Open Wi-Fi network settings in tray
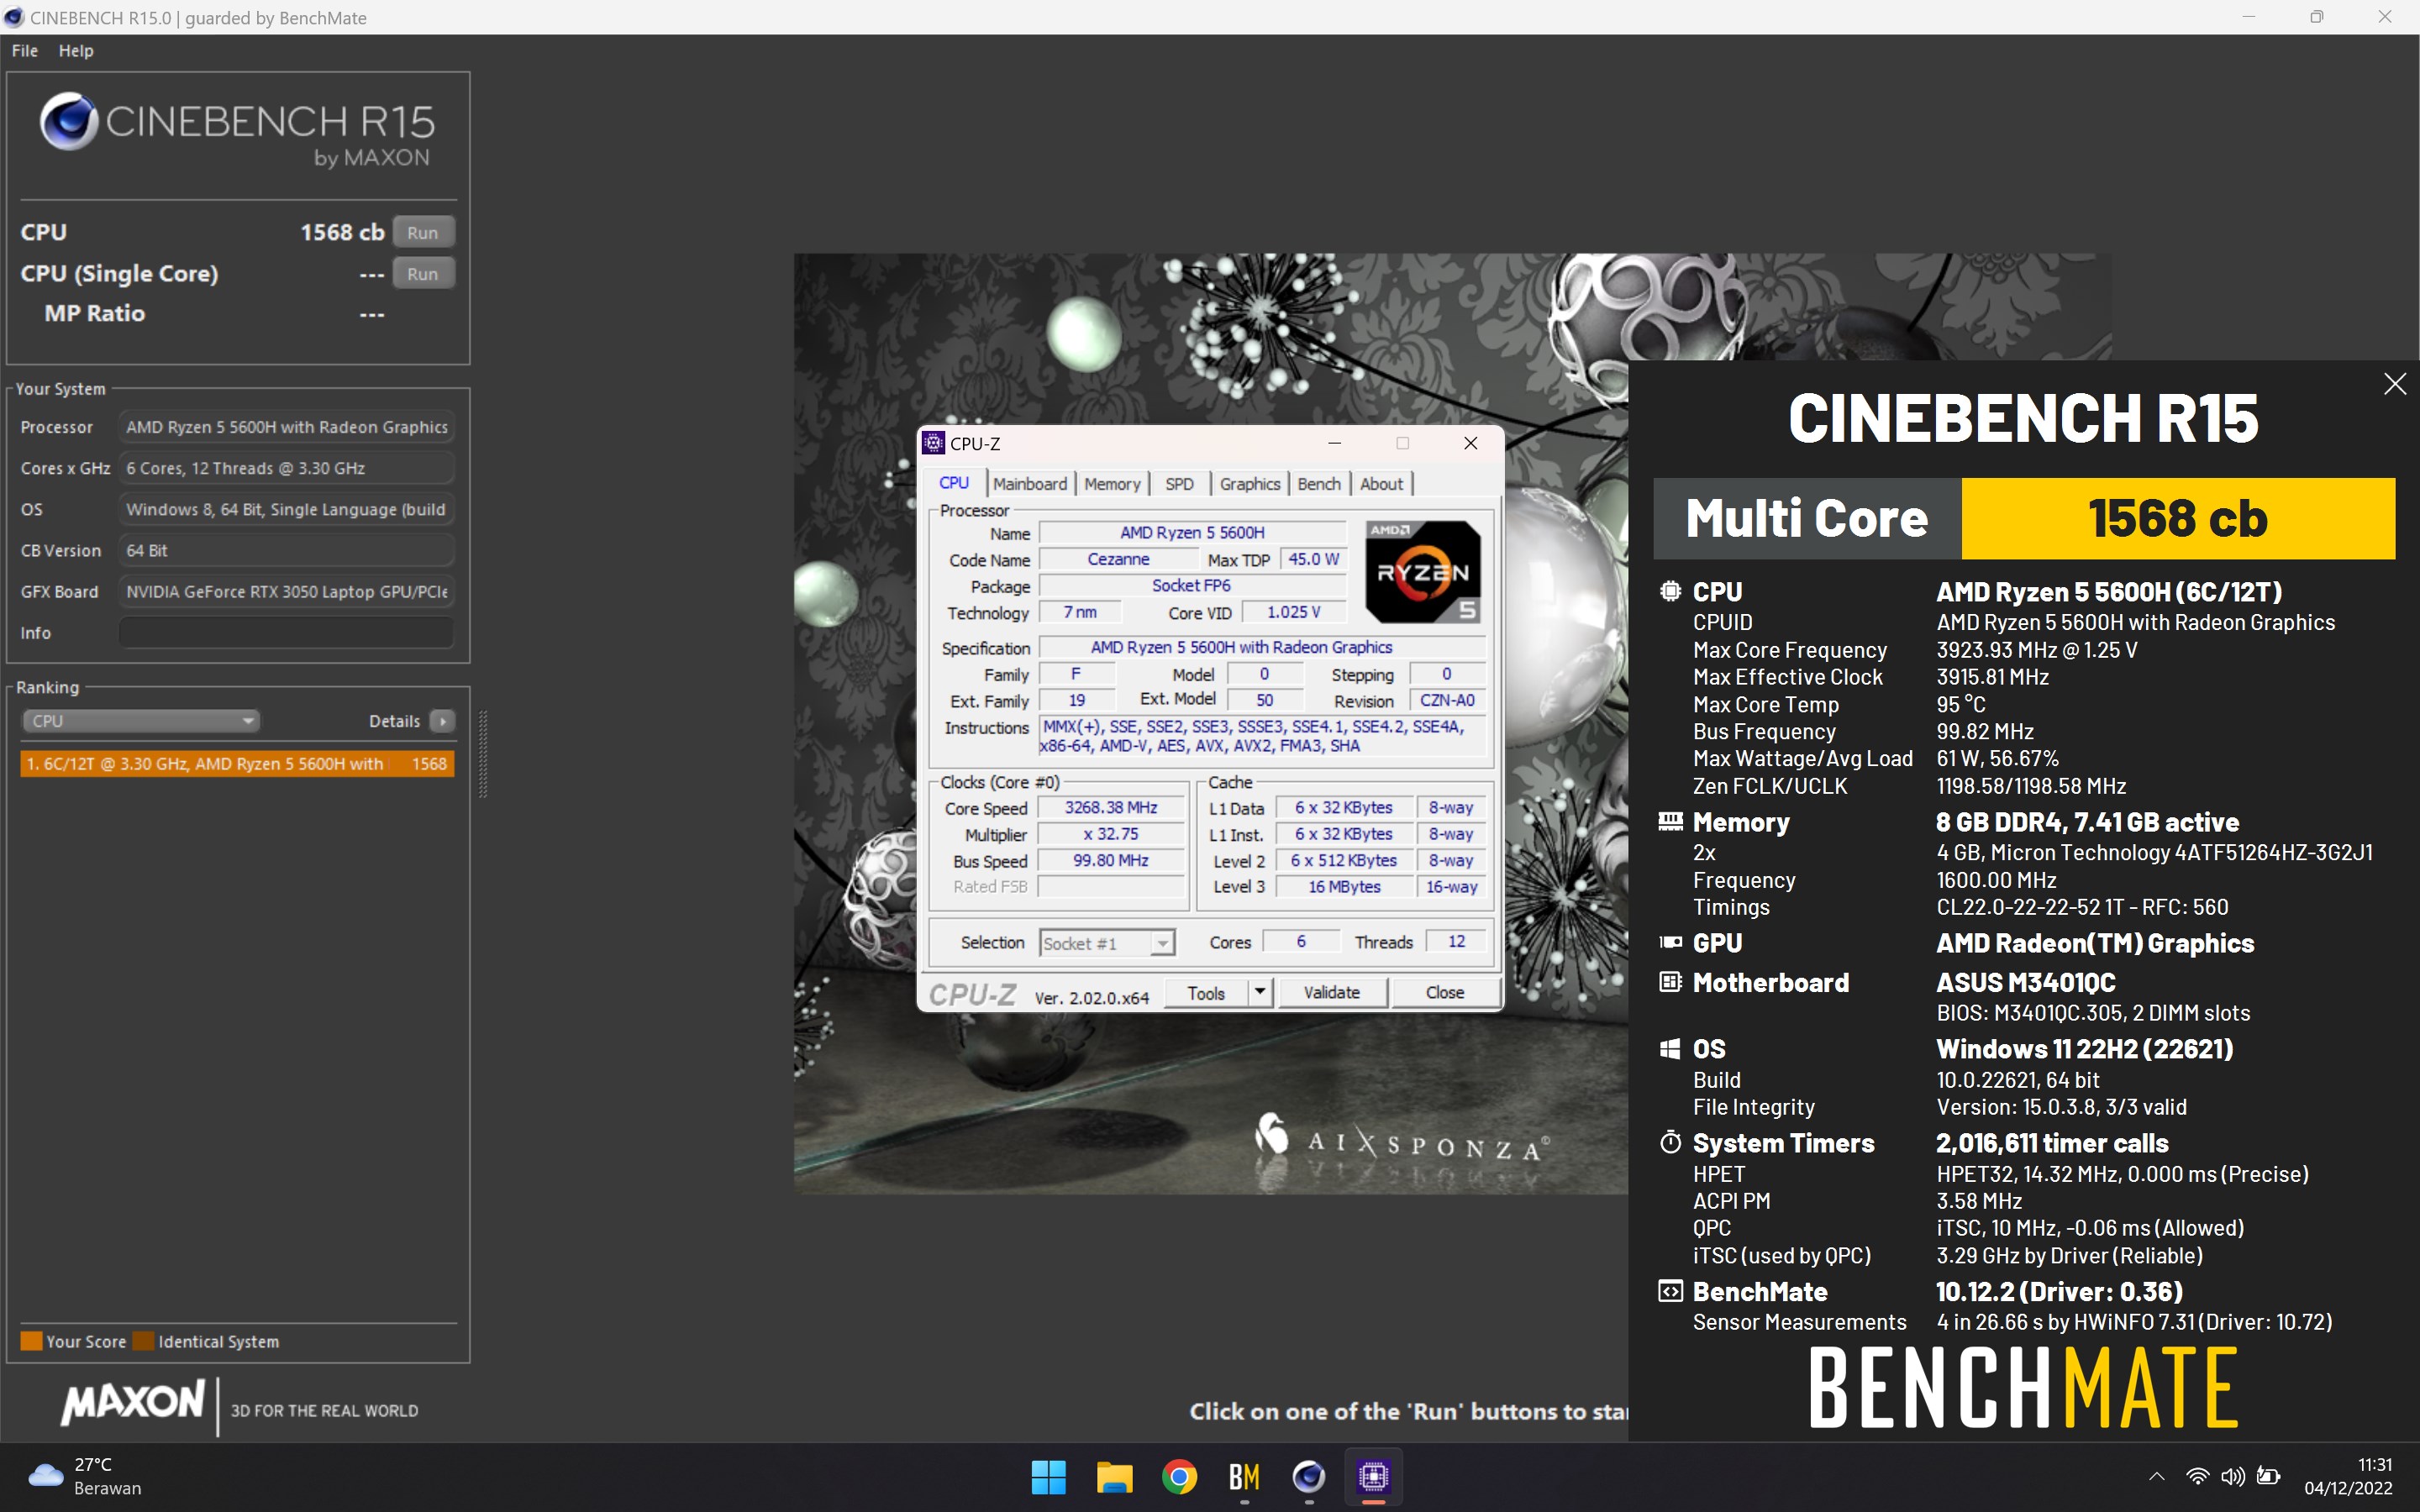This screenshot has height=1512, width=2420. (x=2196, y=1476)
